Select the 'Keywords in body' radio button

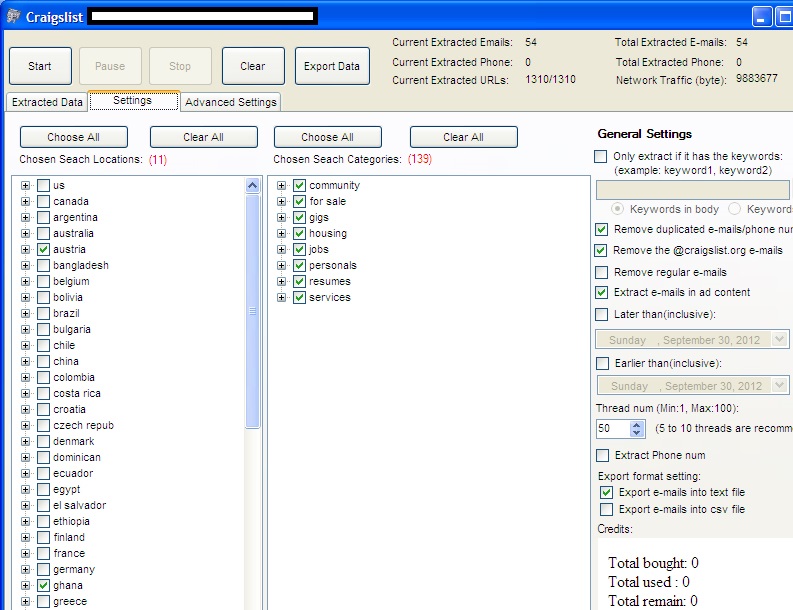(617, 209)
